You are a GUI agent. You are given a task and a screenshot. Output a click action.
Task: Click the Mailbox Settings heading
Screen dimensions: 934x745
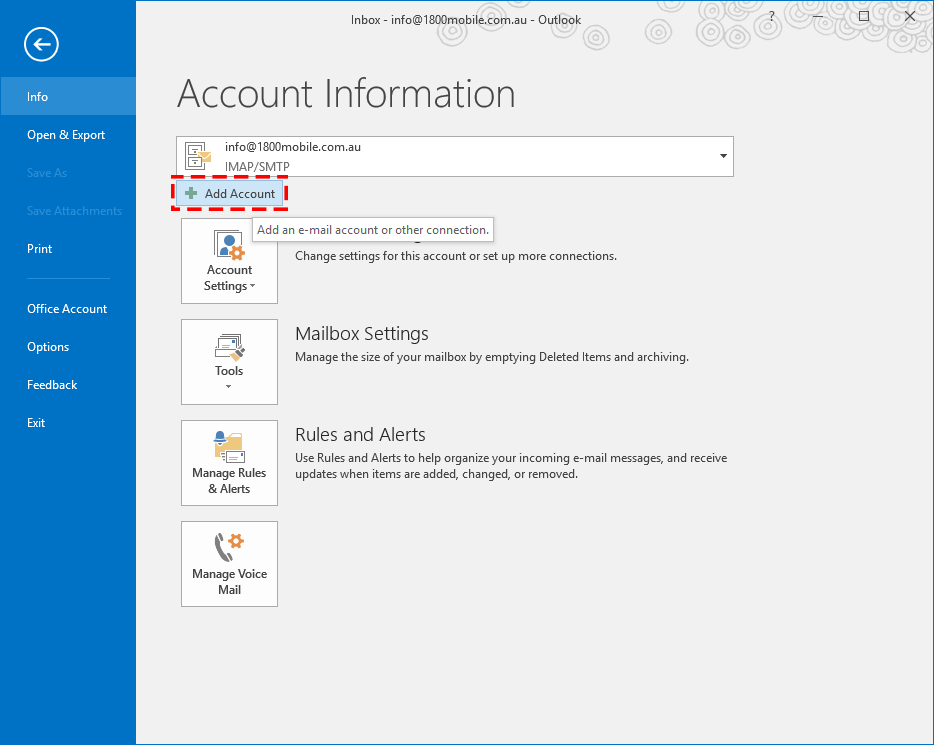pos(362,333)
